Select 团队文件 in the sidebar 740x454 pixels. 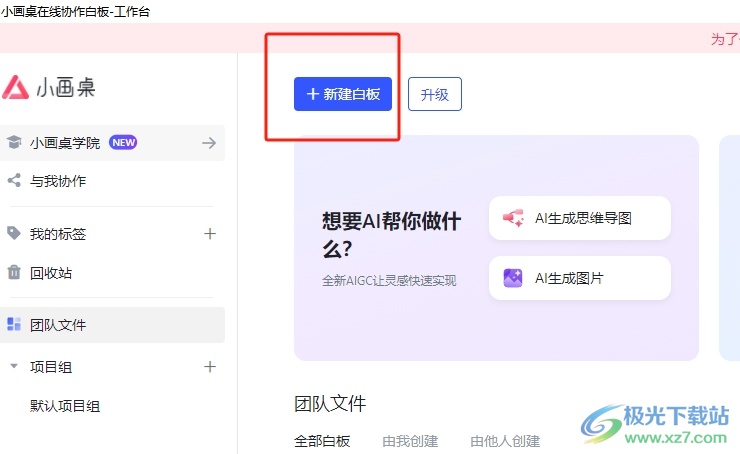(112, 325)
